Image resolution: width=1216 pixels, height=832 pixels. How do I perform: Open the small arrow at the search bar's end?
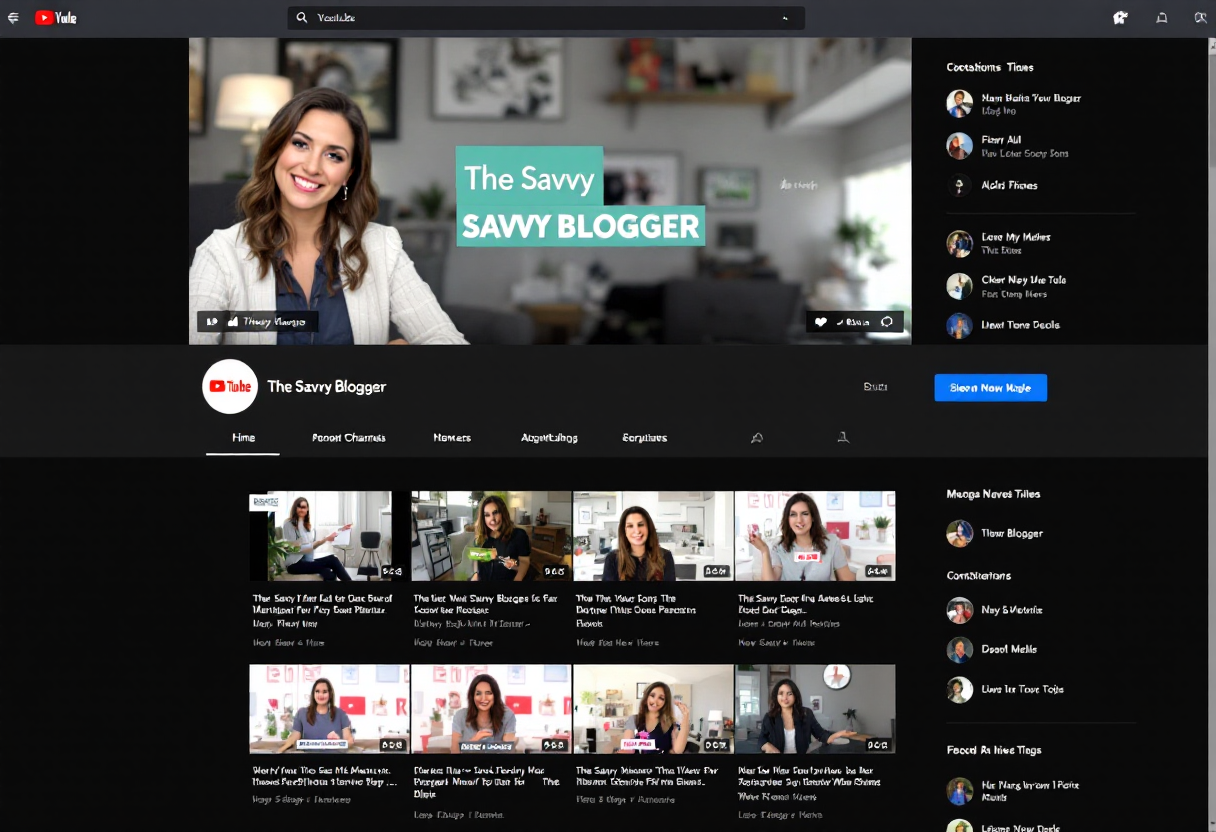tap(785, 18)
